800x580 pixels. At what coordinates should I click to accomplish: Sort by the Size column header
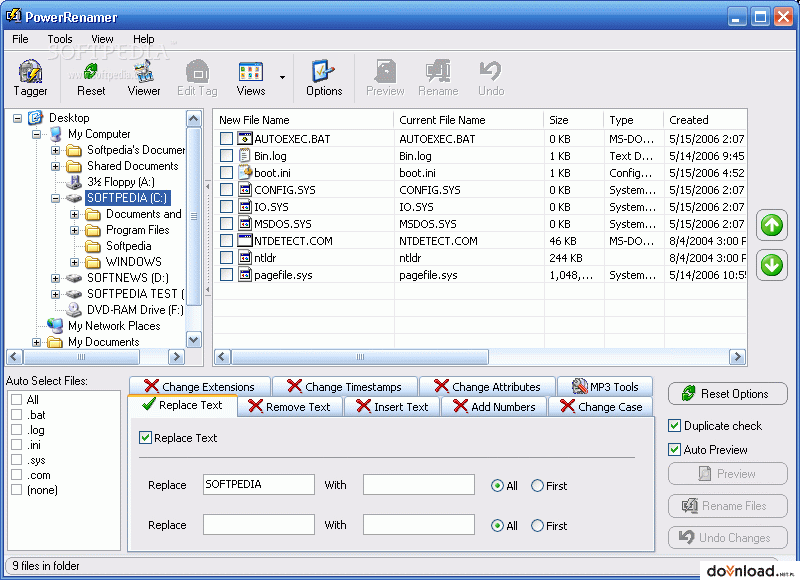click(x=573, y=120)
